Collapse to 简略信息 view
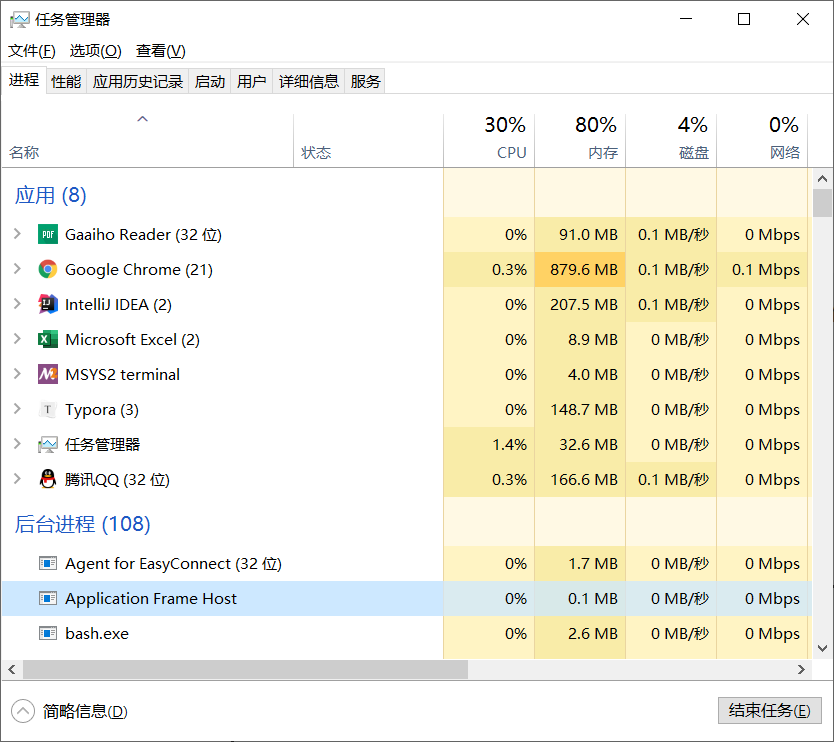This screenshot has width=834, height=742. click(x=70, y=712)
